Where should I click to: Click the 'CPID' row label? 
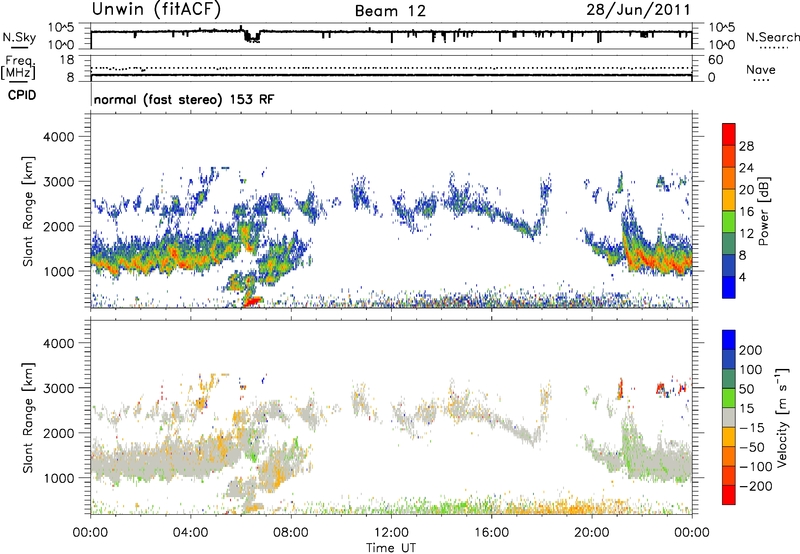pyautogui.click(x=22, y=95)
